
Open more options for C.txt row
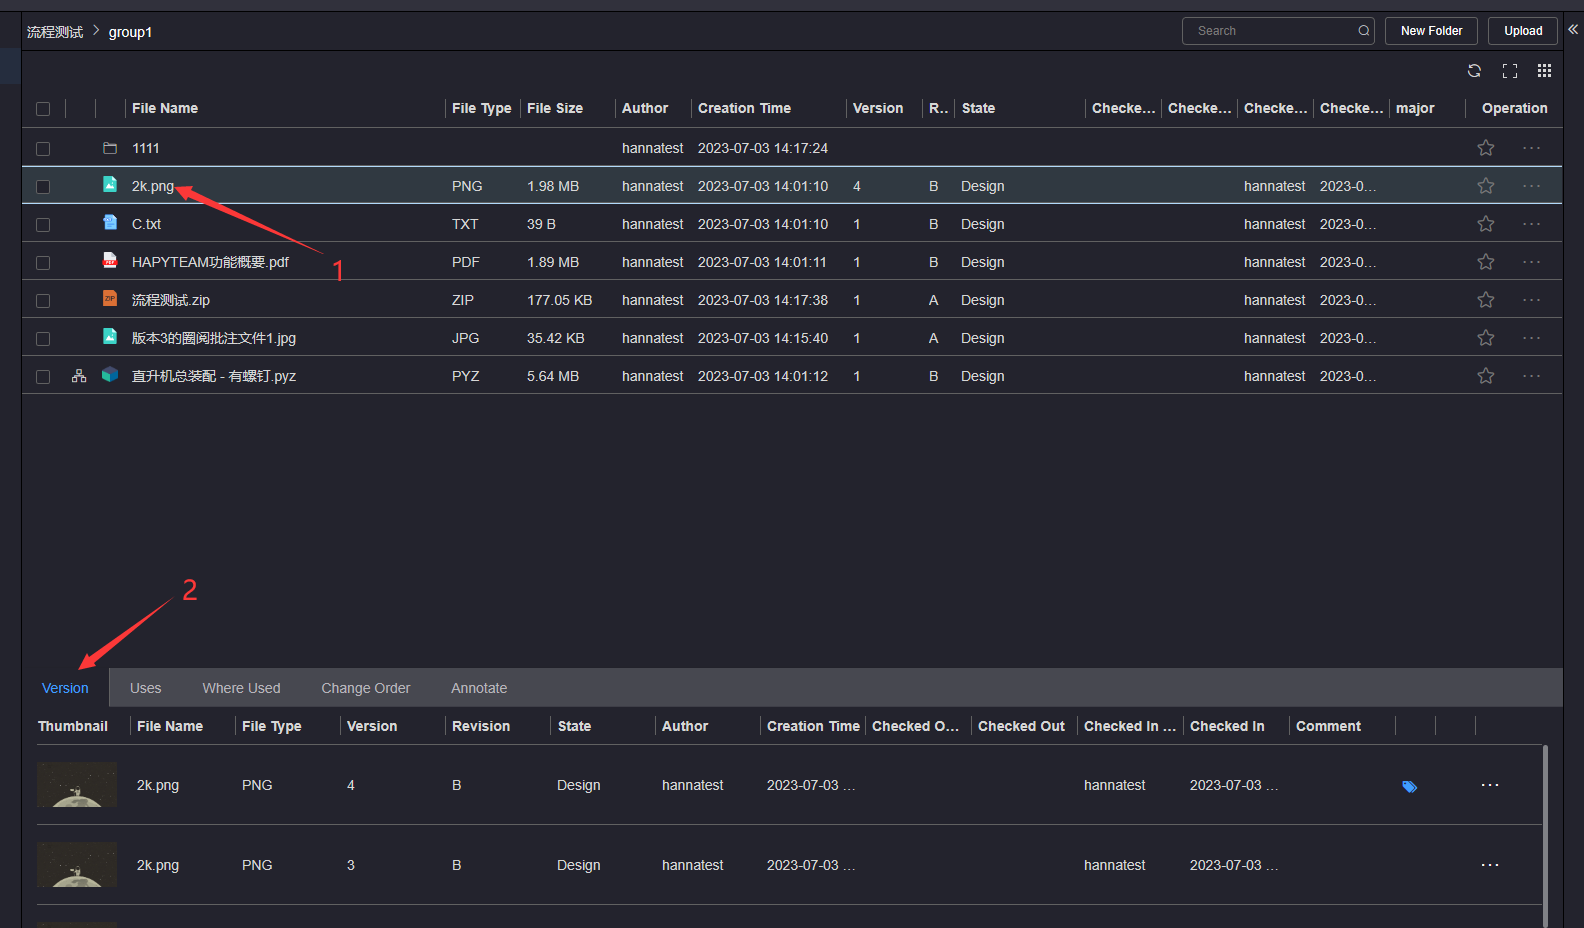click(1531, 224)
